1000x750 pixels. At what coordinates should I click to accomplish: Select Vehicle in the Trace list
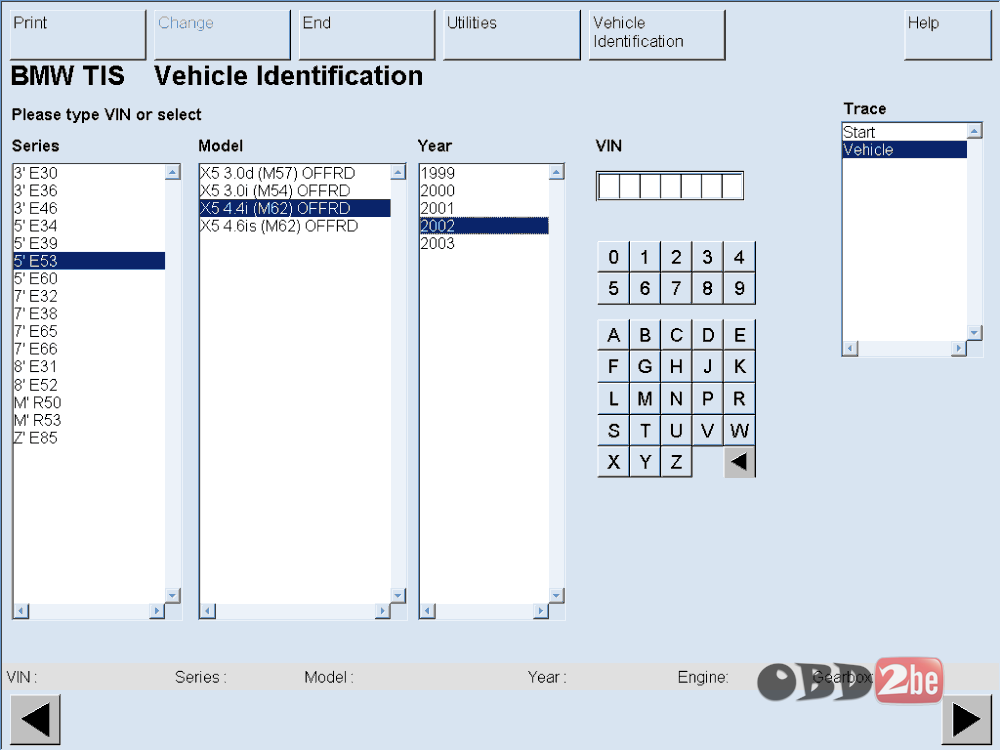(x=904, y=149)
